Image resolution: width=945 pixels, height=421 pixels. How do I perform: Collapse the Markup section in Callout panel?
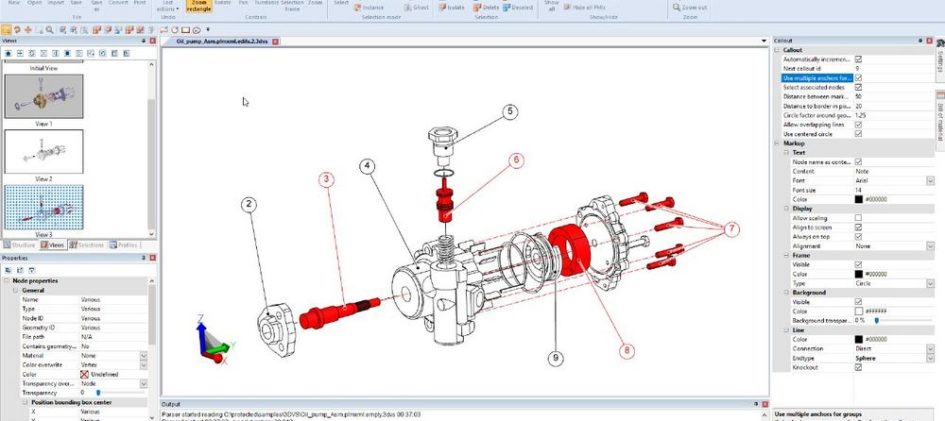coord(776,143)
